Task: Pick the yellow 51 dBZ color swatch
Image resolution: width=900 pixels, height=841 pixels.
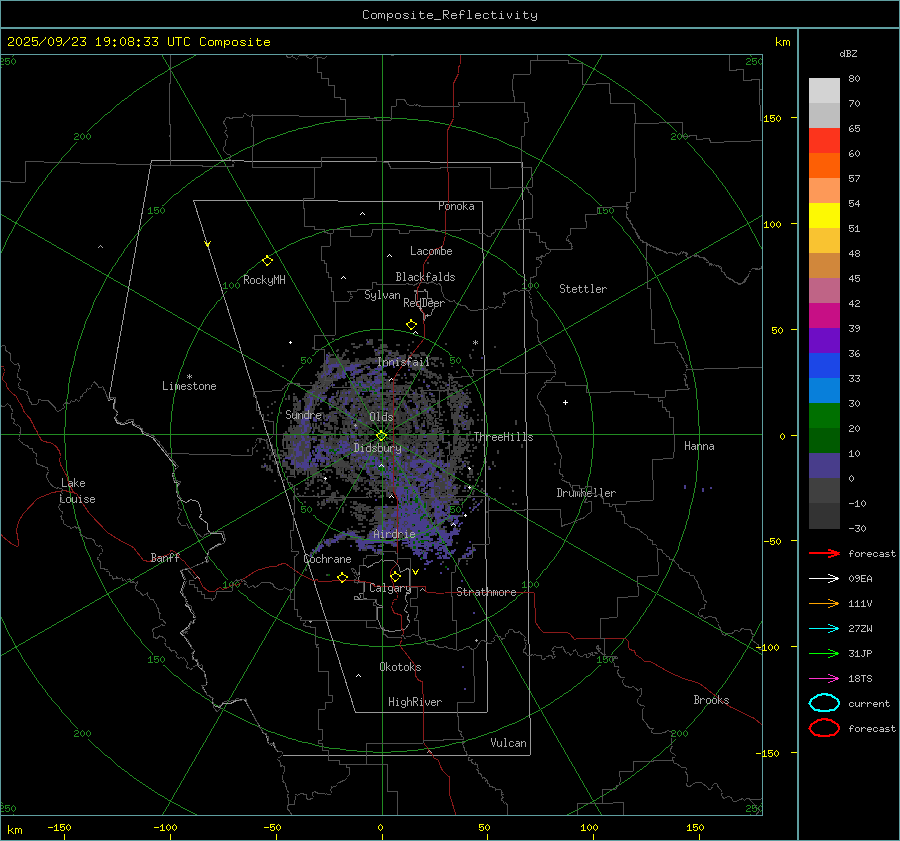Action: tap(824, 216)
